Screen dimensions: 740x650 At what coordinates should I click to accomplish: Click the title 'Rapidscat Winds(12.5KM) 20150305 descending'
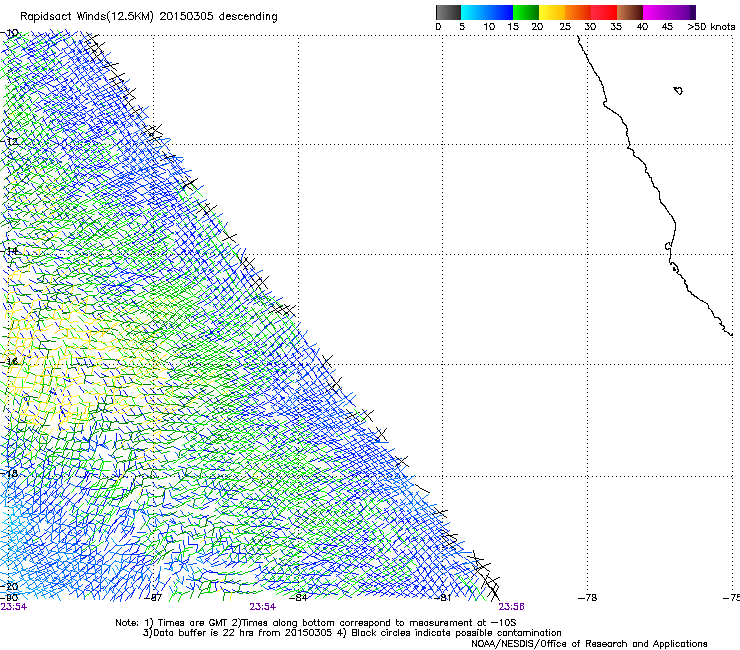click(149, 17)
